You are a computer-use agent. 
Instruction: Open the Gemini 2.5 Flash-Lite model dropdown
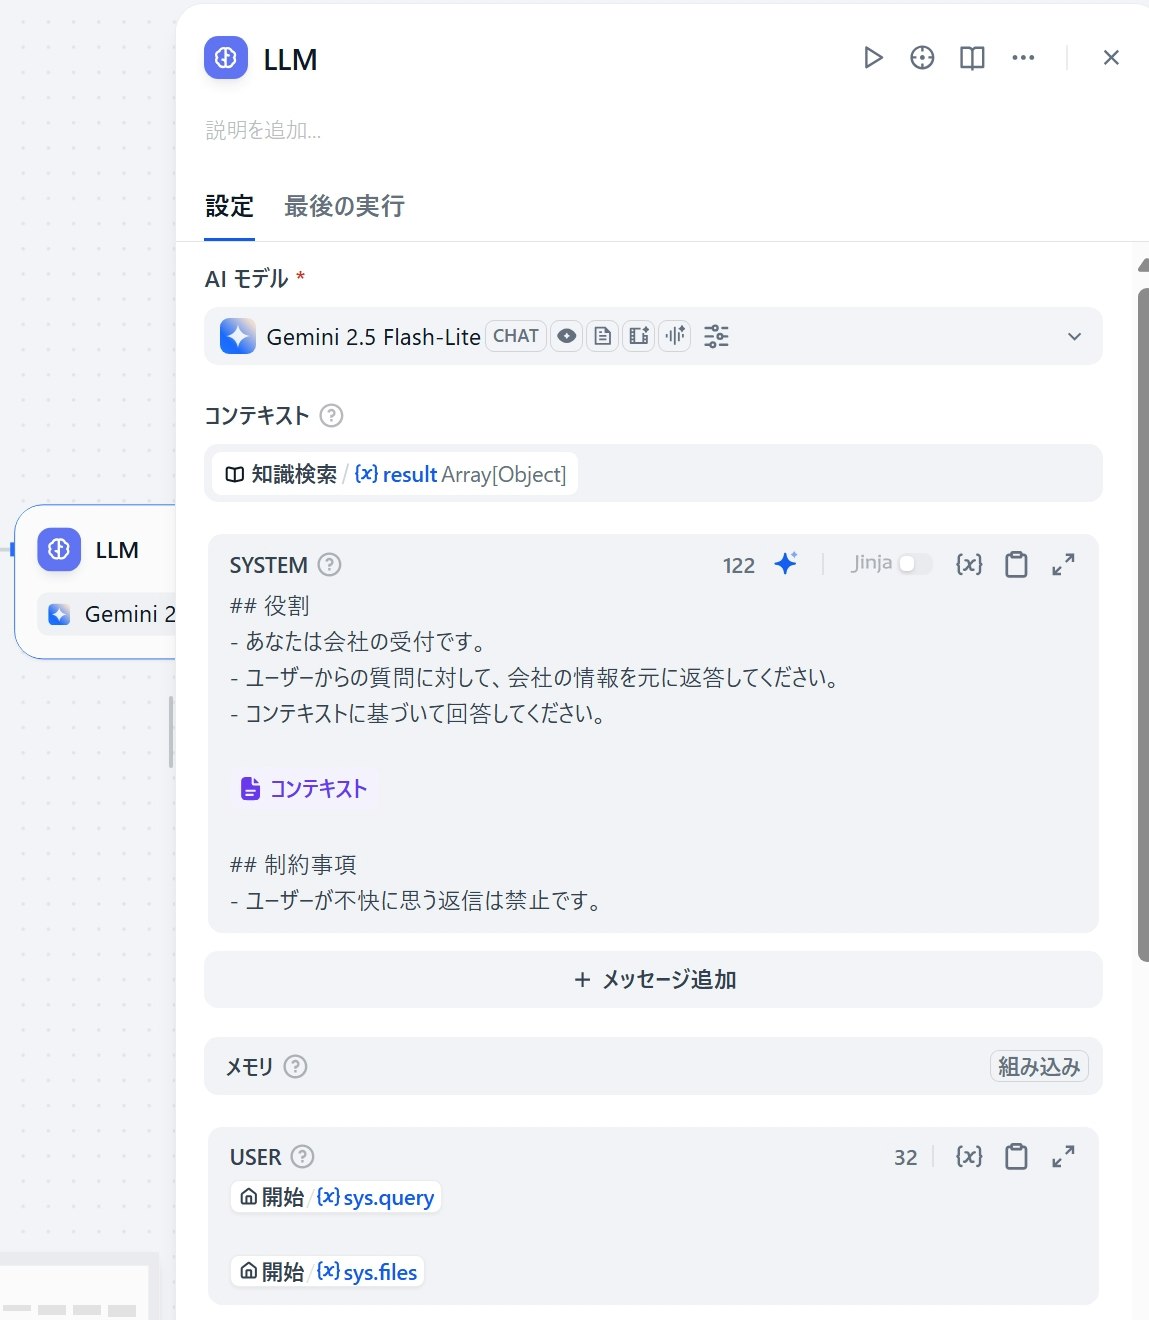[1074, 337]
